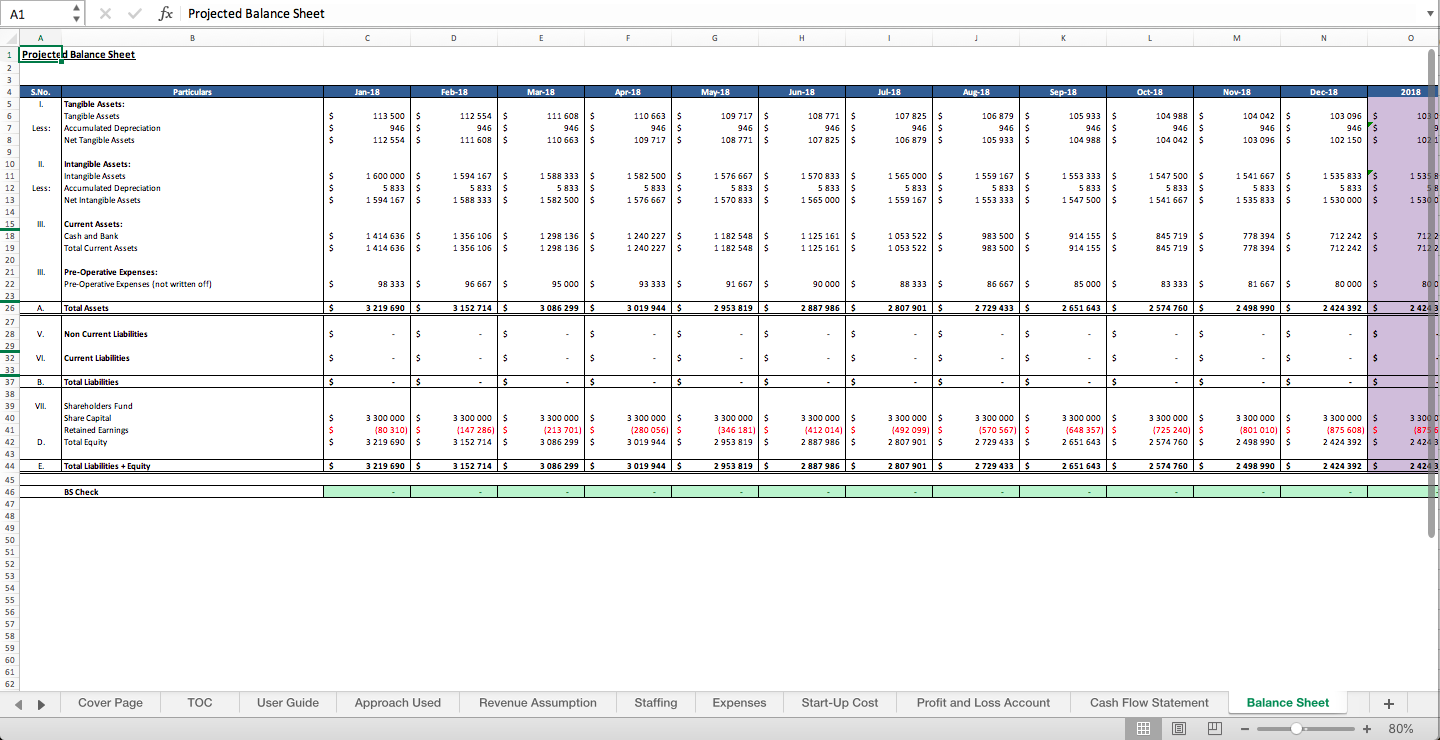
Task: Select the Shareholders Fund label cell
Action: 192,406
